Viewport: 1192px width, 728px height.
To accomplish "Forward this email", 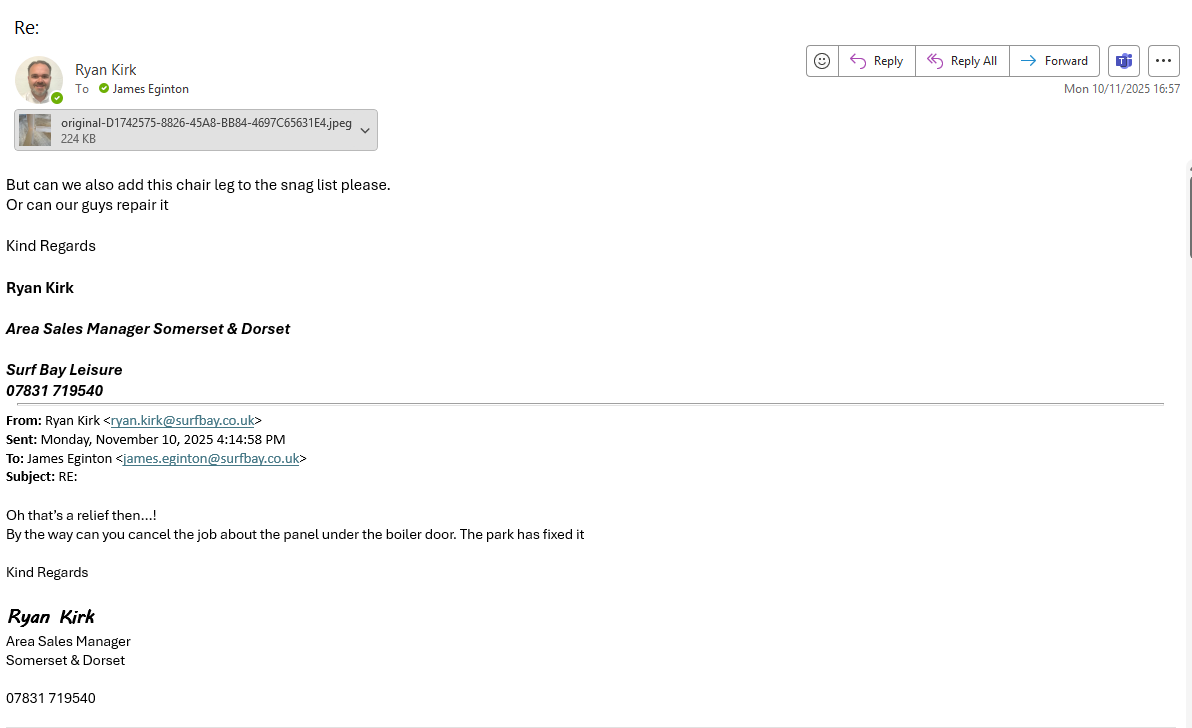I will (x=1055, y=61).
